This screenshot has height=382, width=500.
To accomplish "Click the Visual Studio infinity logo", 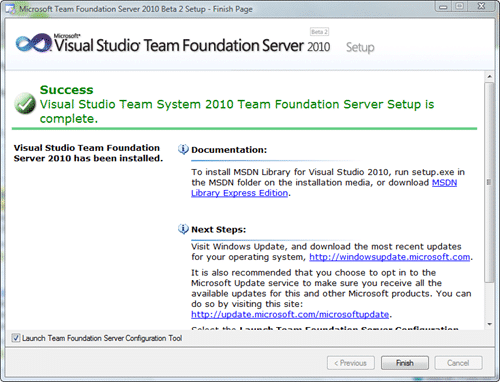I will click(x=33, y=43).
